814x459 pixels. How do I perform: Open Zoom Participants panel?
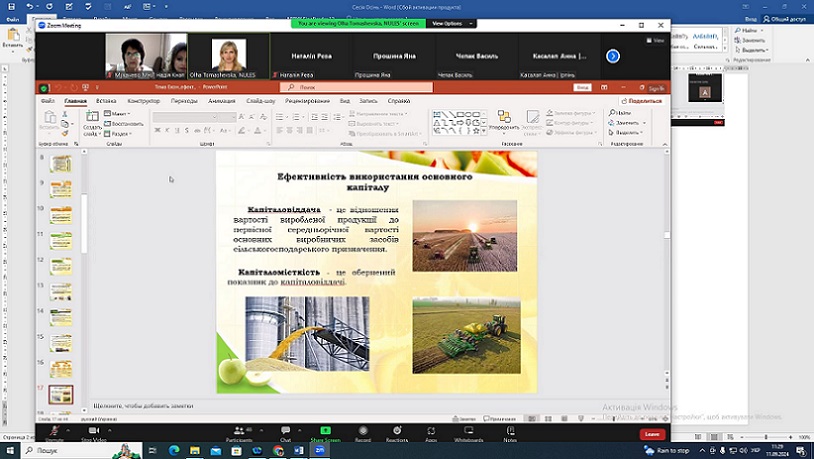tap(239, 433)
